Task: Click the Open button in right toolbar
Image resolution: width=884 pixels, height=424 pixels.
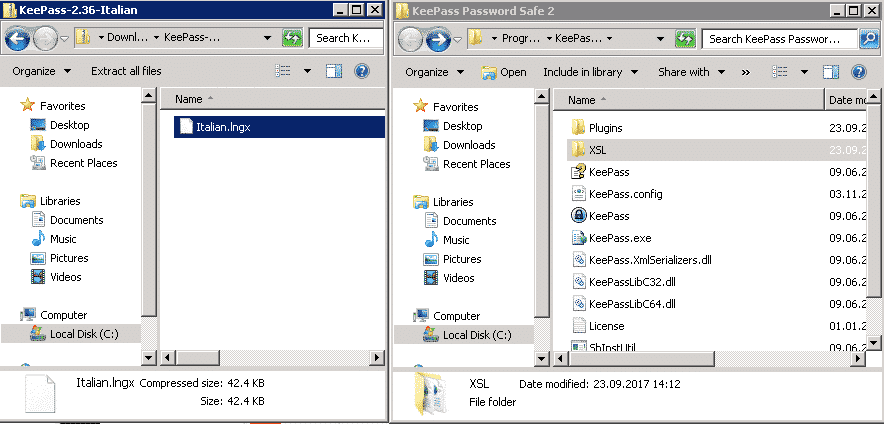Action: [x=504, y=72]
